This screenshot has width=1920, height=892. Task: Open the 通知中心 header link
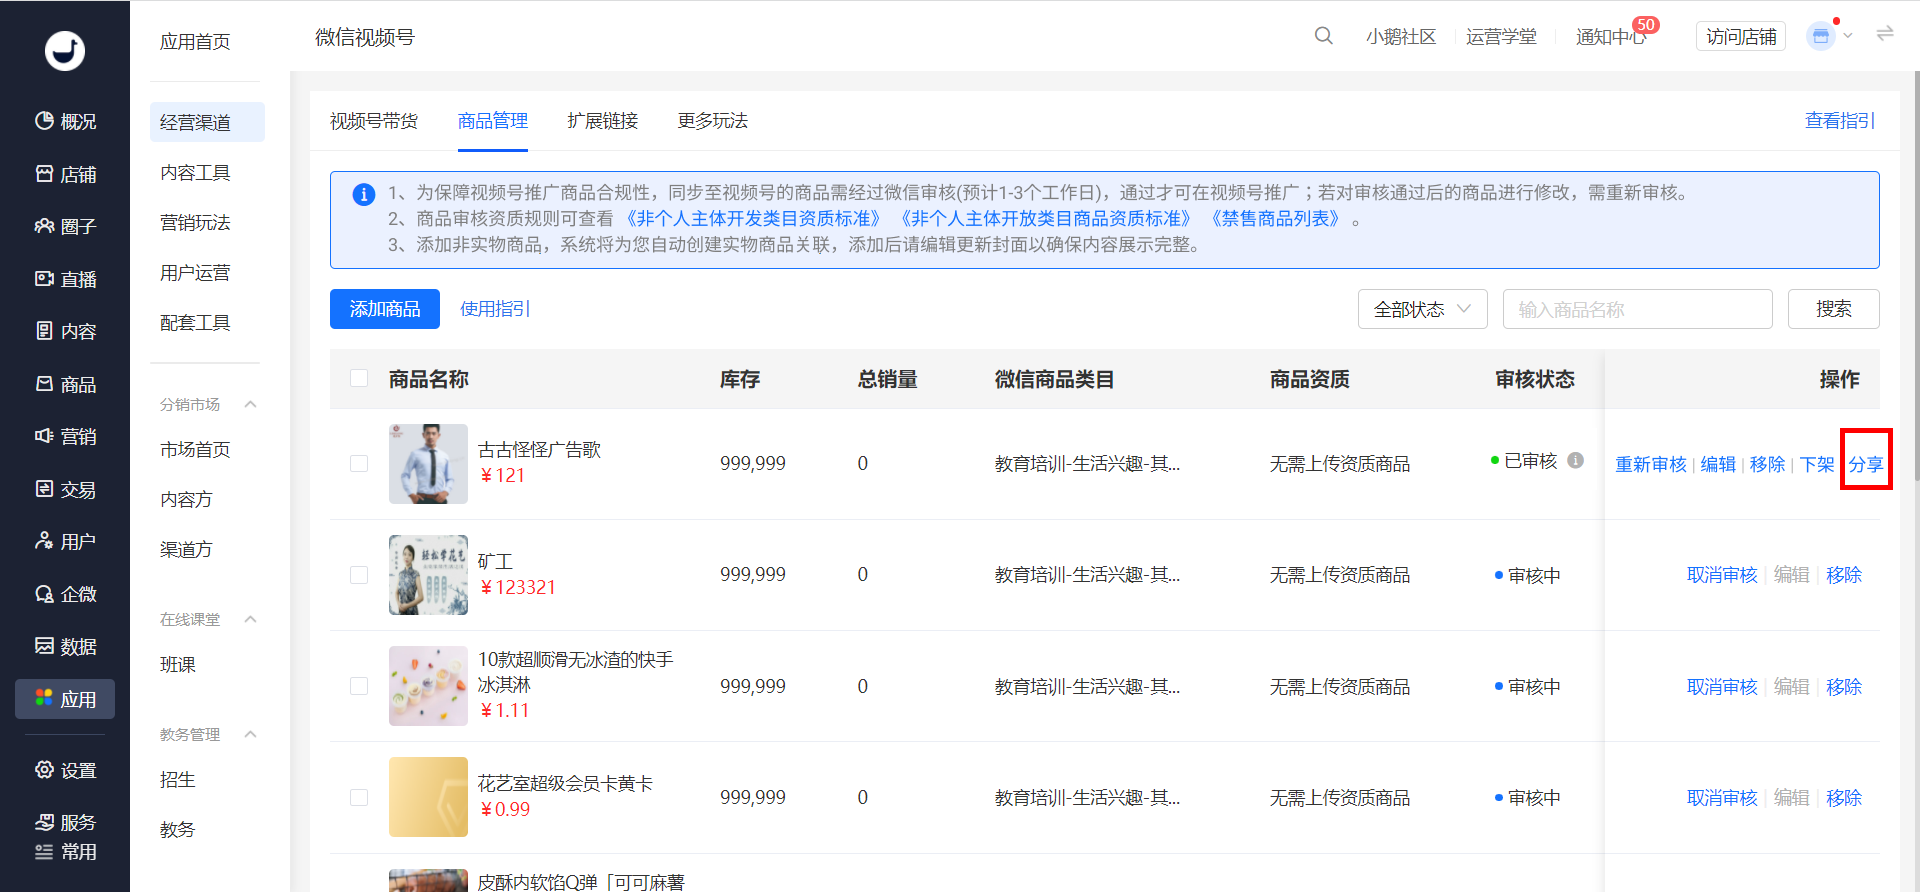(1610, 37)
